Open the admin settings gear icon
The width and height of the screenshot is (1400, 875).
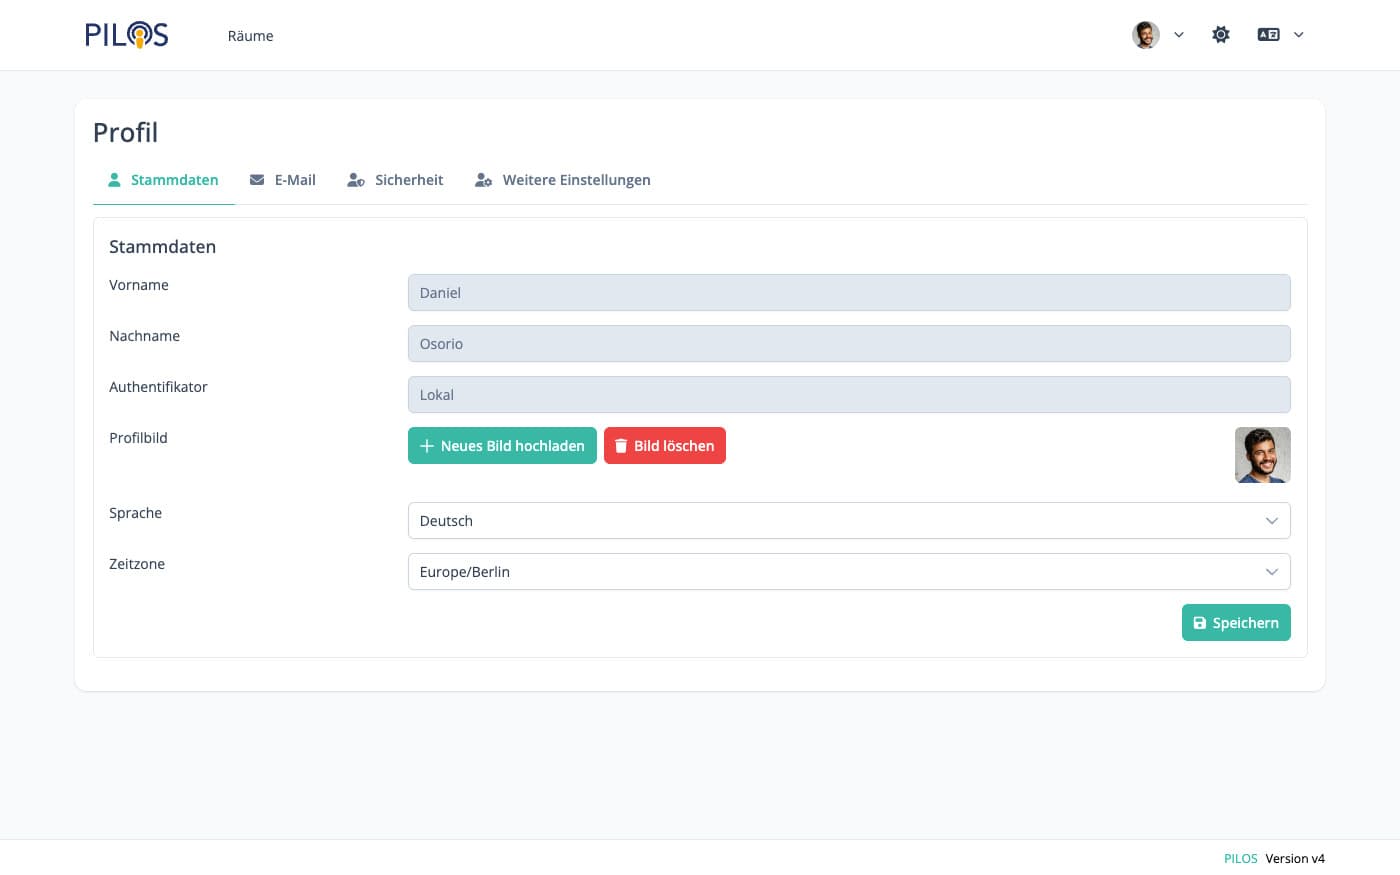(1221, 35)
